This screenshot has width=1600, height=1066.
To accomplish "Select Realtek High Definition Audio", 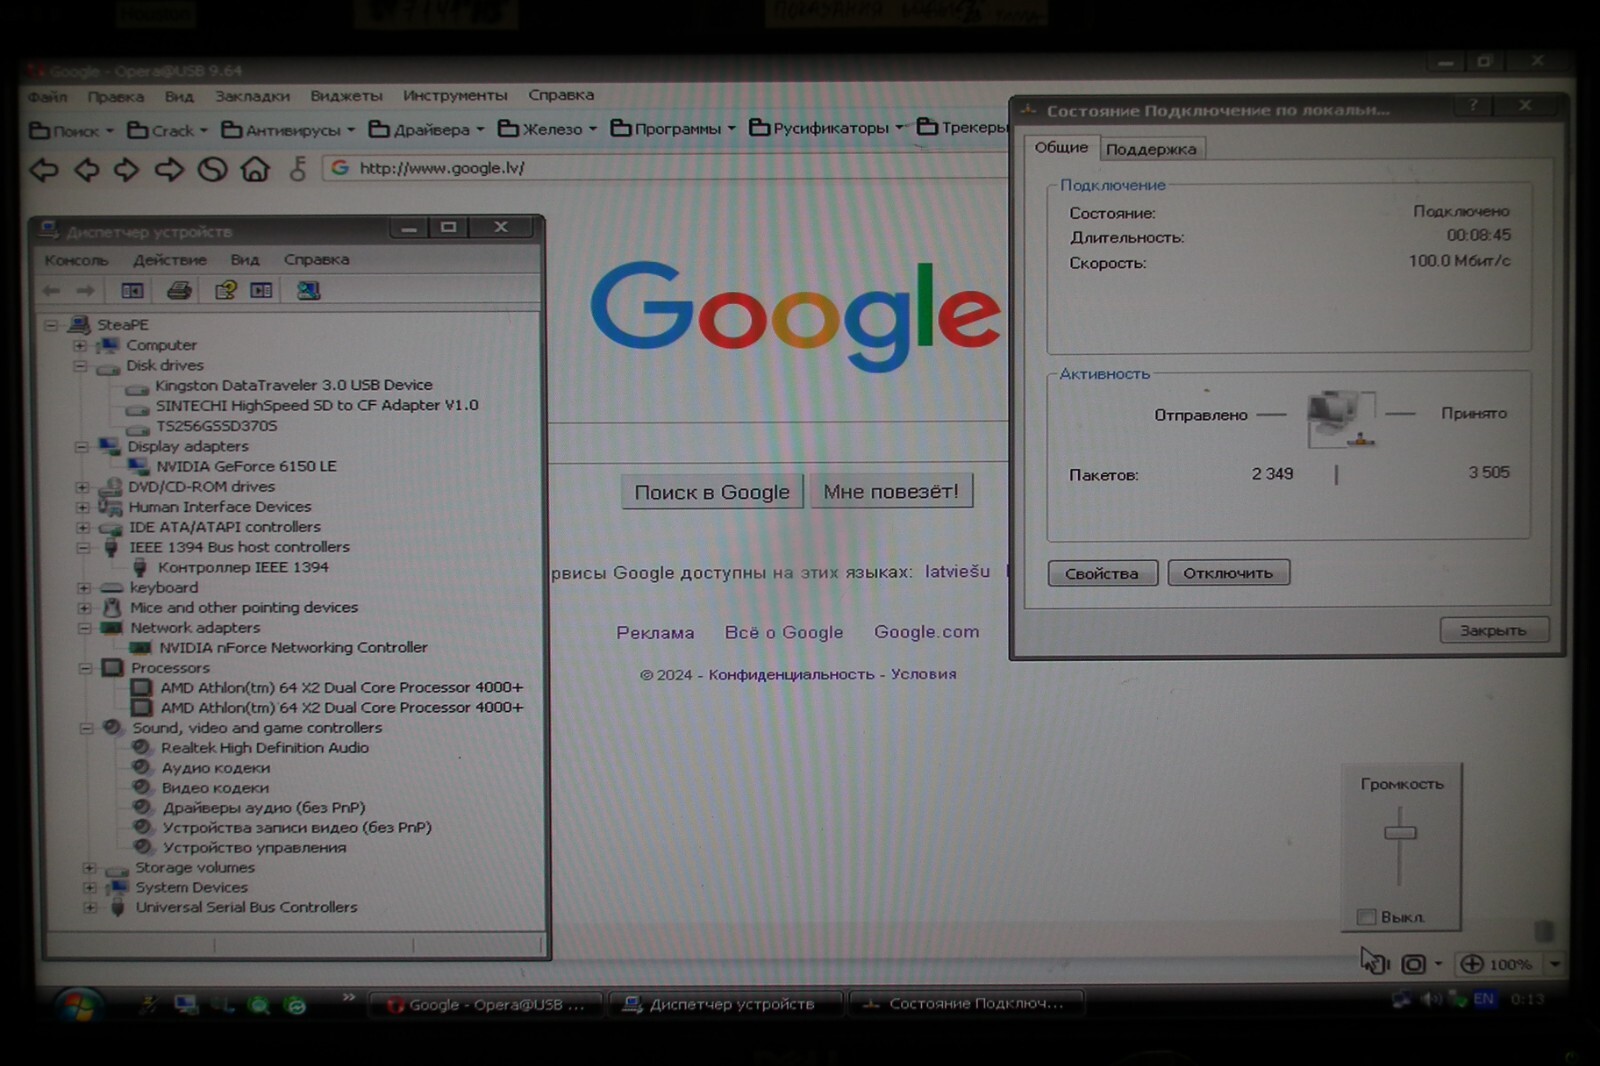I will (265, 748).
